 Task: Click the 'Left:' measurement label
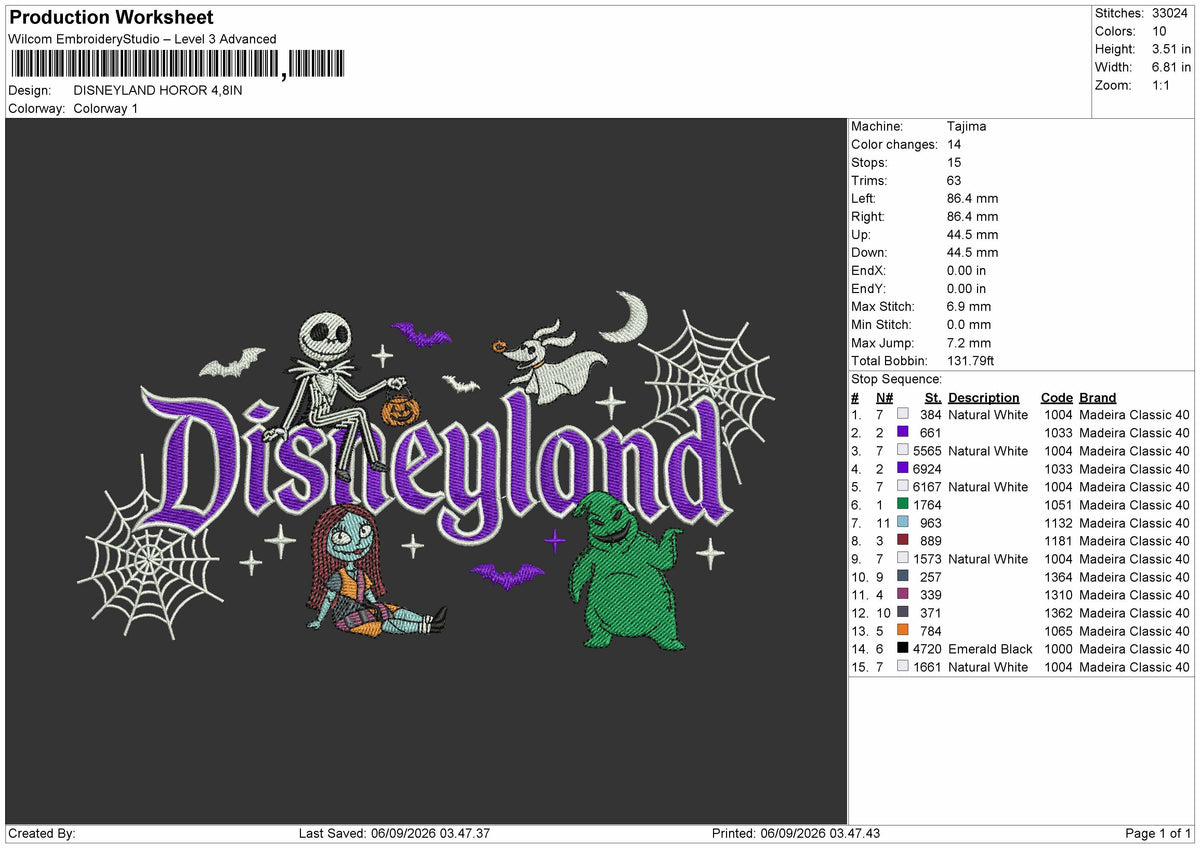click(x=863, y=199)
